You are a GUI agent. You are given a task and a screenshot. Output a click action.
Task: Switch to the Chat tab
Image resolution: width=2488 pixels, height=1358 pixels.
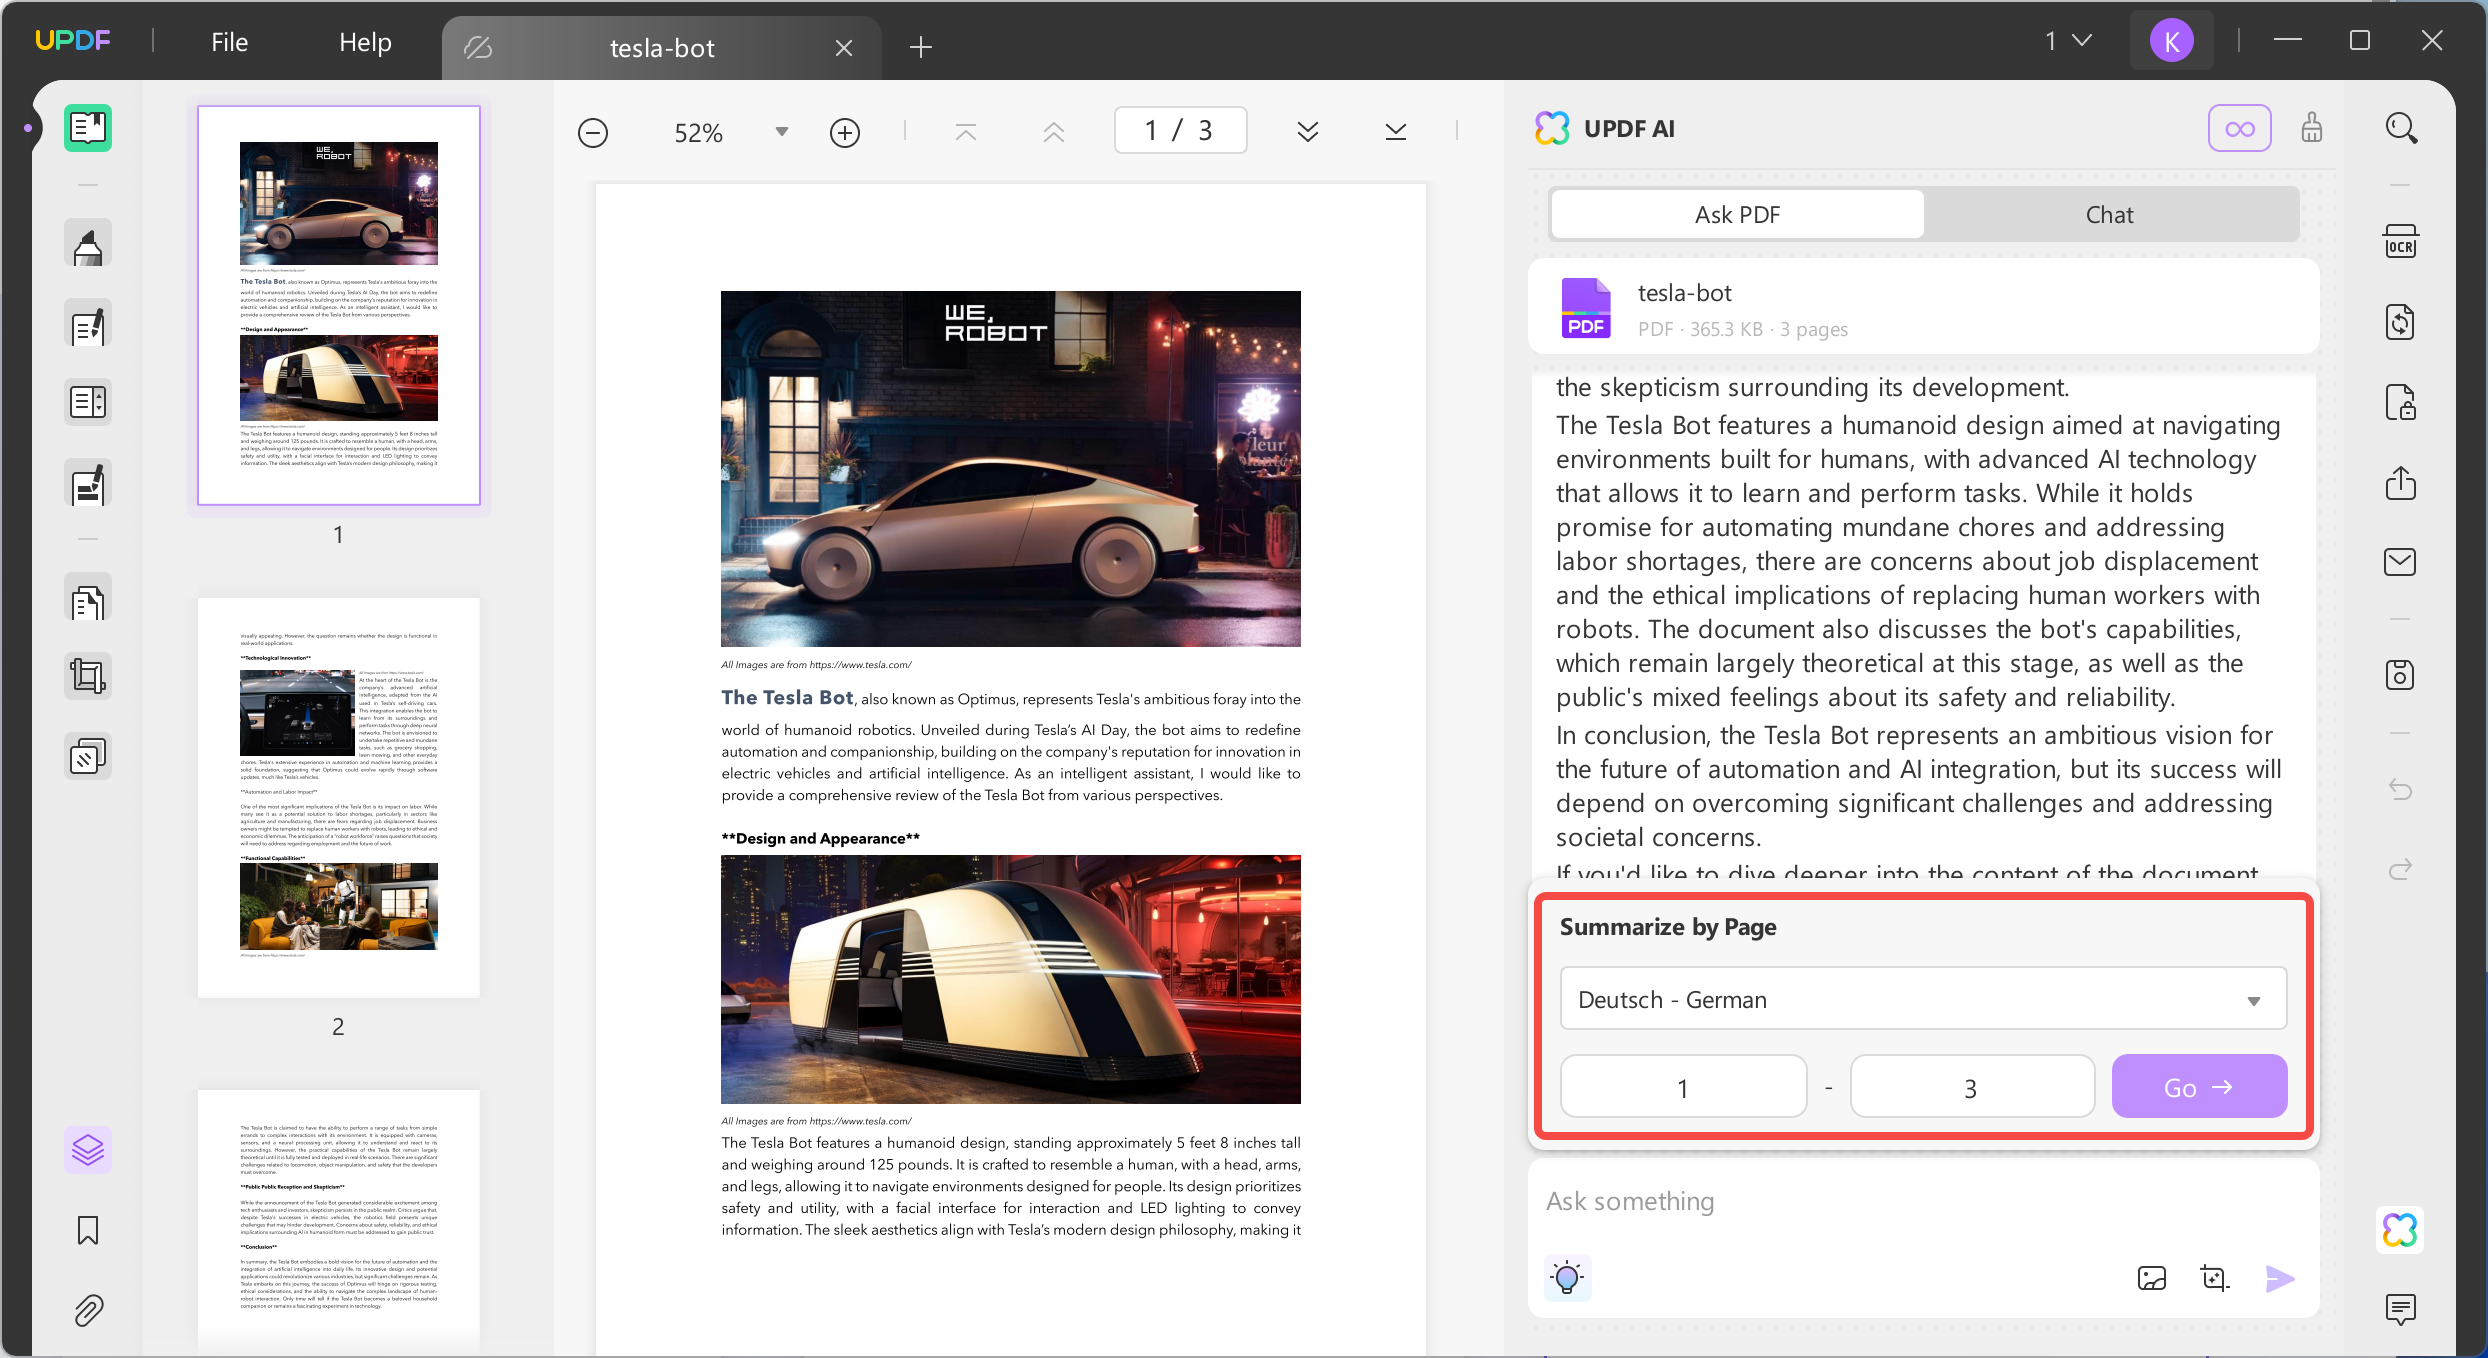(2108, 214)
